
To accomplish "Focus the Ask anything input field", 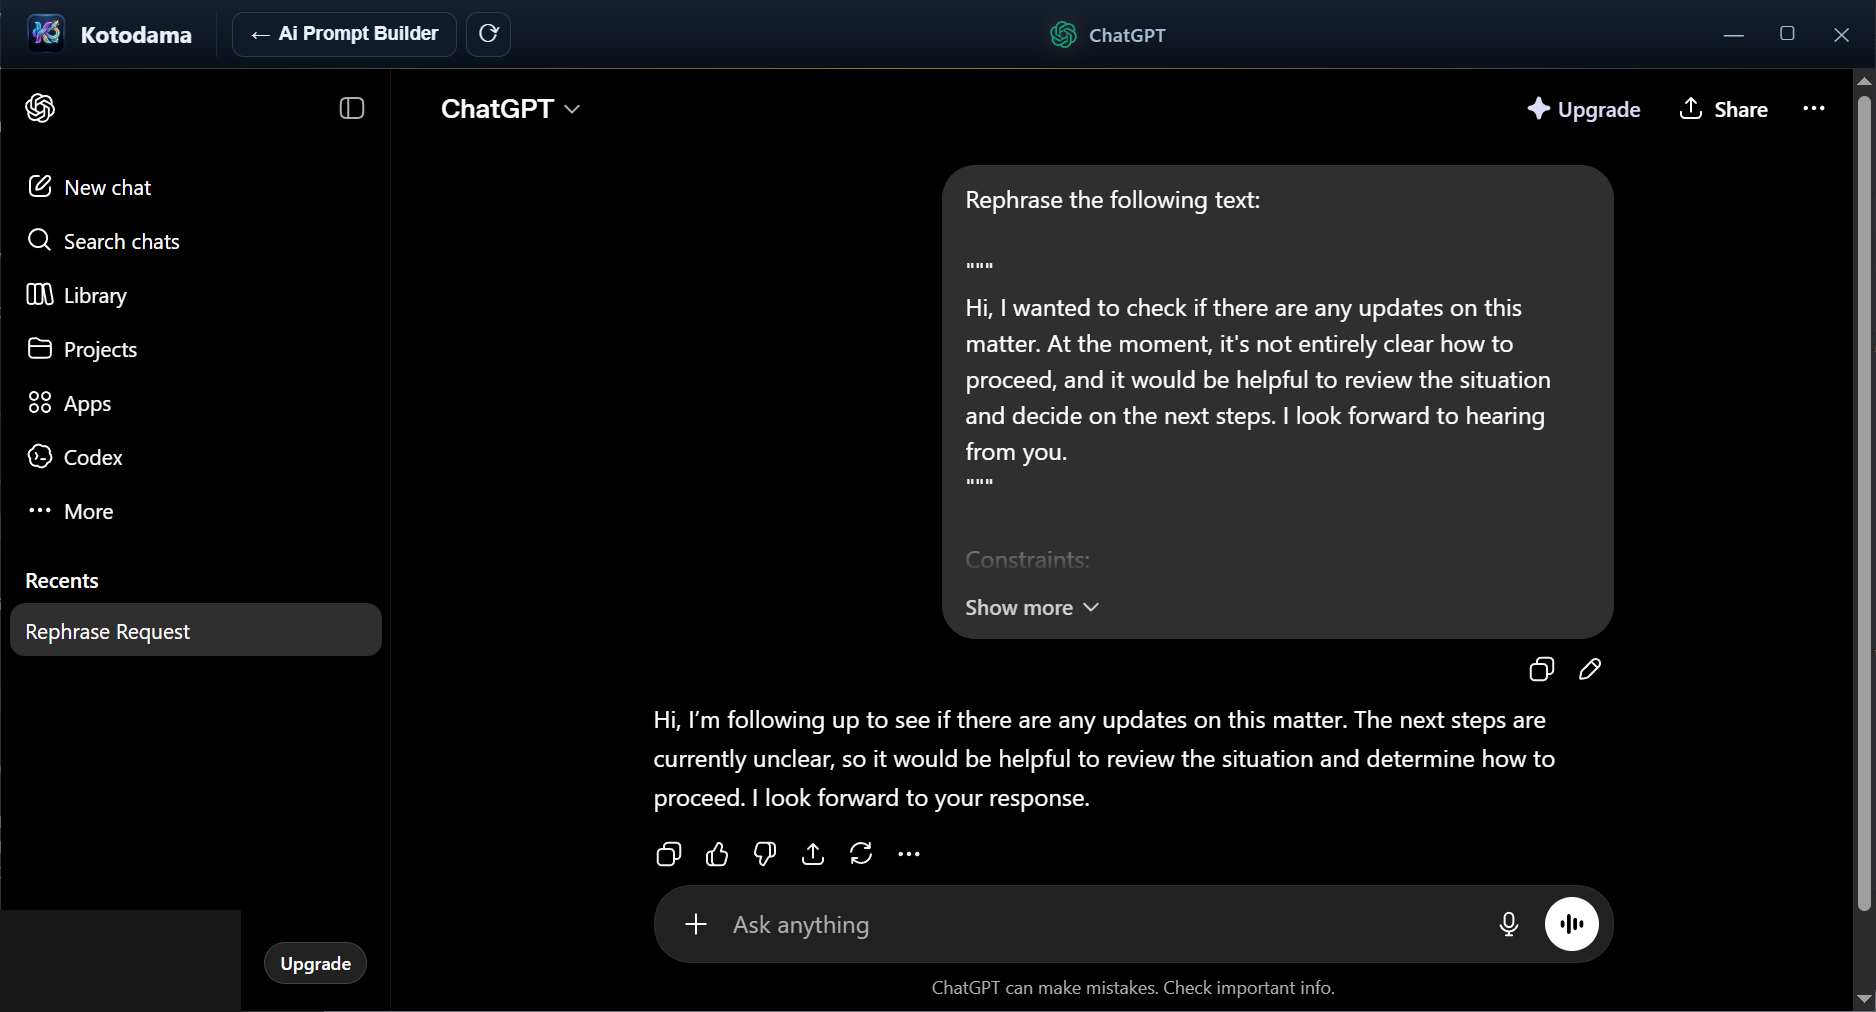I will (1100, 925).
